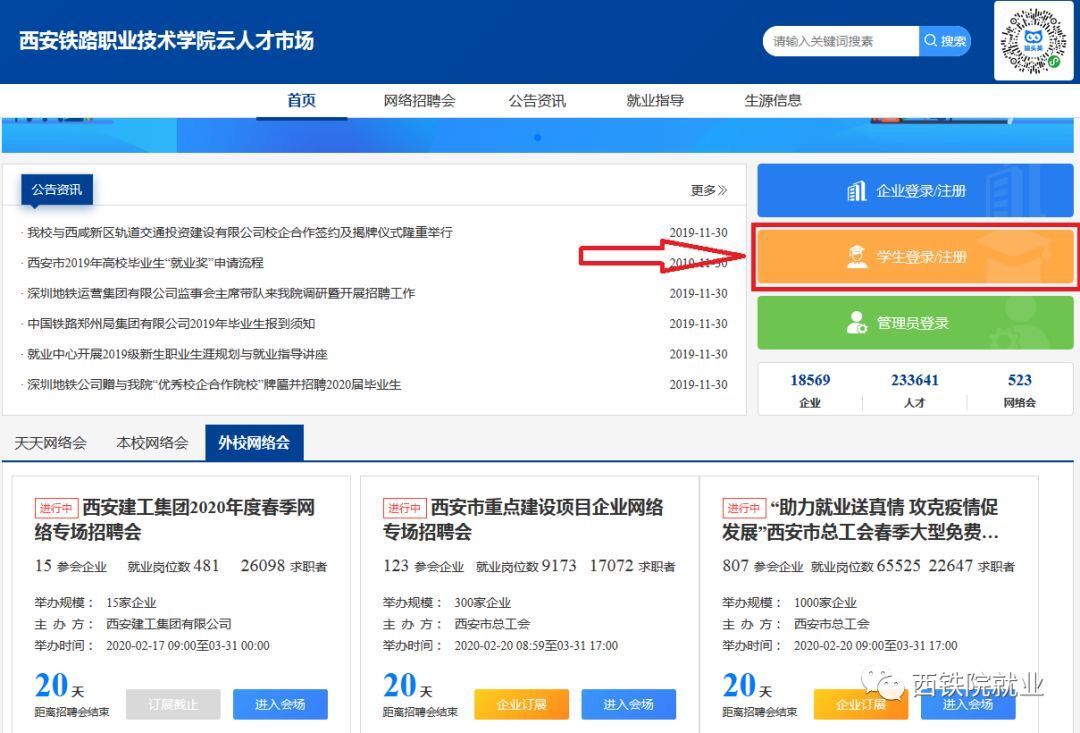Click the QR code image
The height and width of the screenshot is (733, 1080).
pos(1033,41)
